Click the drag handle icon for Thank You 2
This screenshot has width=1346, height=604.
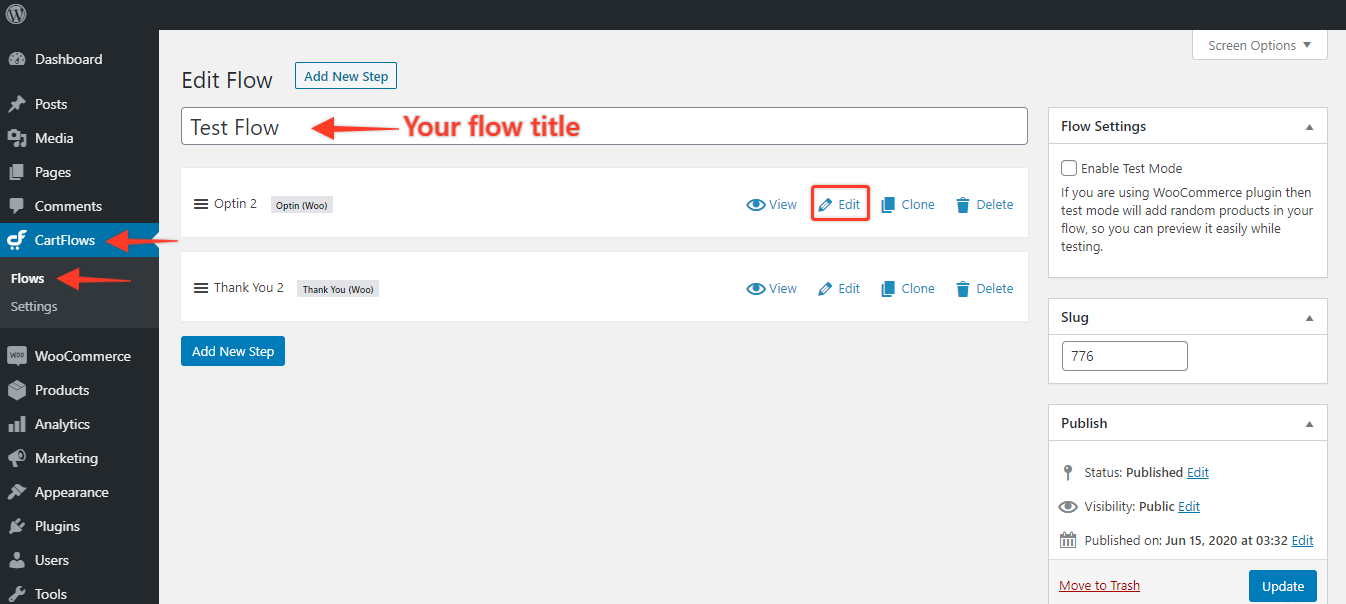click(x=200, y=288)
